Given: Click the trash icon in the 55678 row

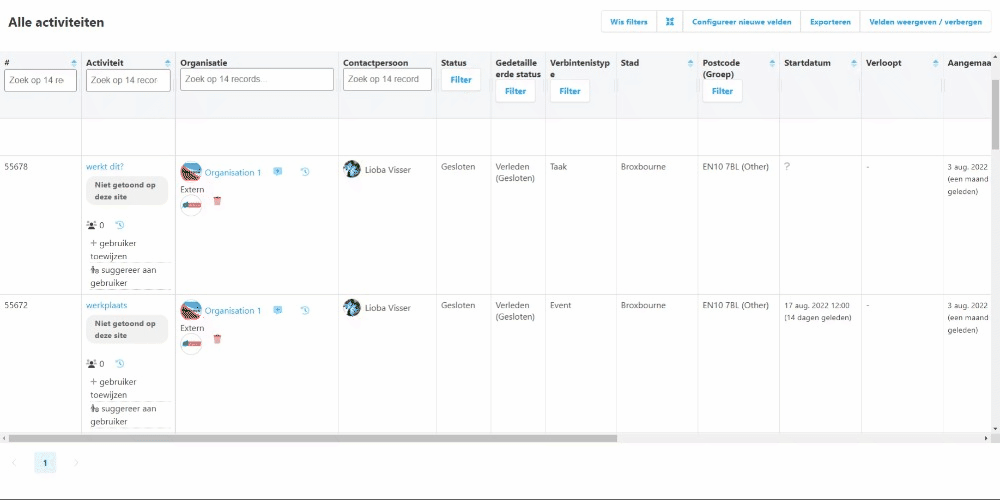Looking at the screenshot, I should pos(217,200).
